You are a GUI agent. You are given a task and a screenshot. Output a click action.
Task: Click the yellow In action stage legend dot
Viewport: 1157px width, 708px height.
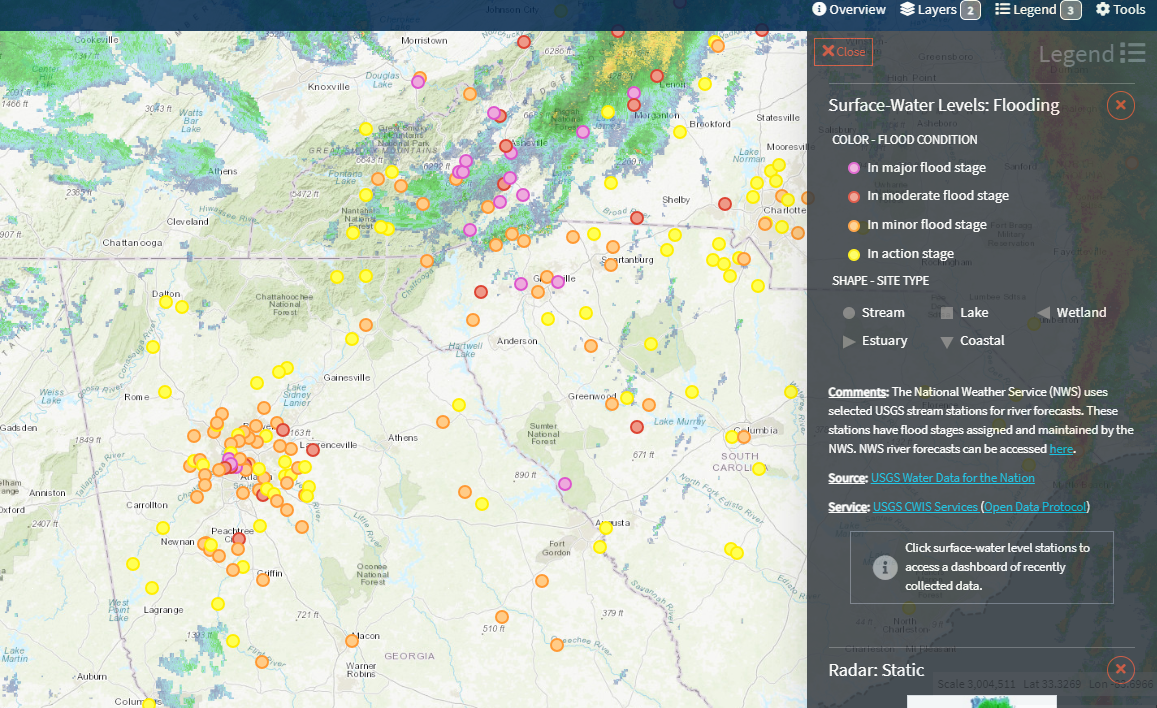(852, 253)
